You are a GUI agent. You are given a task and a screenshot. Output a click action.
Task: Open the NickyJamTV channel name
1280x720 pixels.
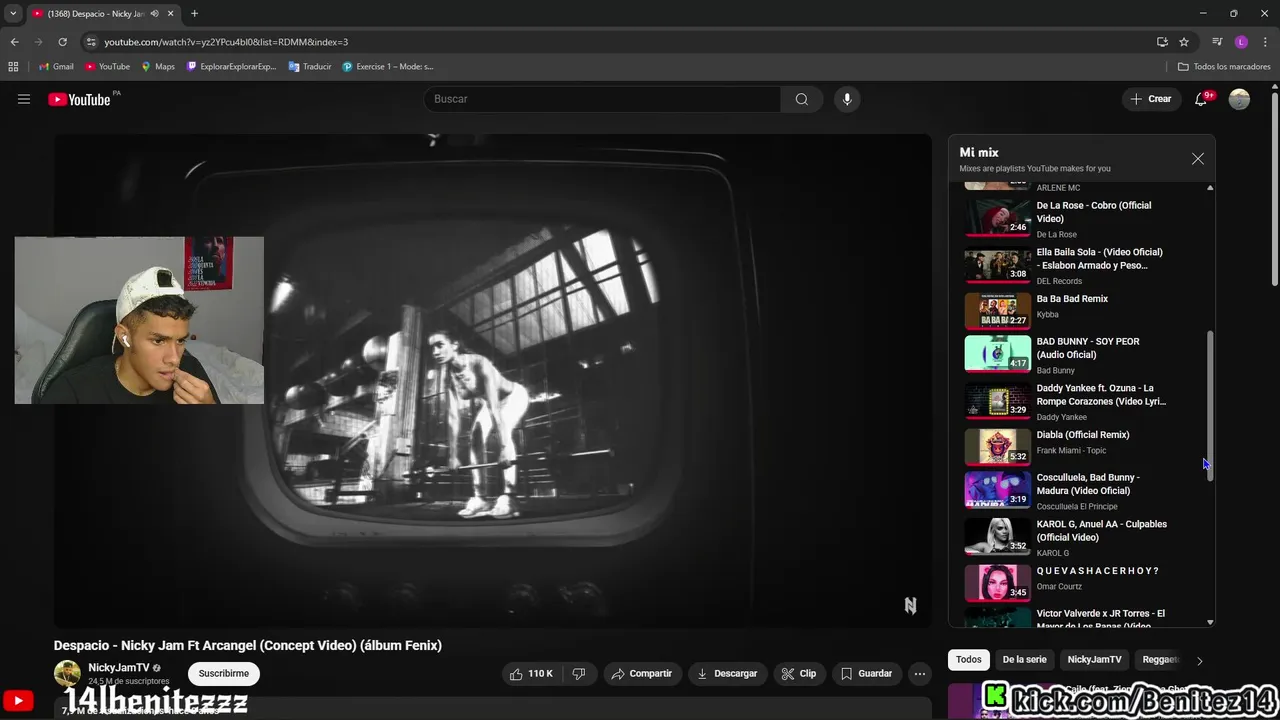118,668
